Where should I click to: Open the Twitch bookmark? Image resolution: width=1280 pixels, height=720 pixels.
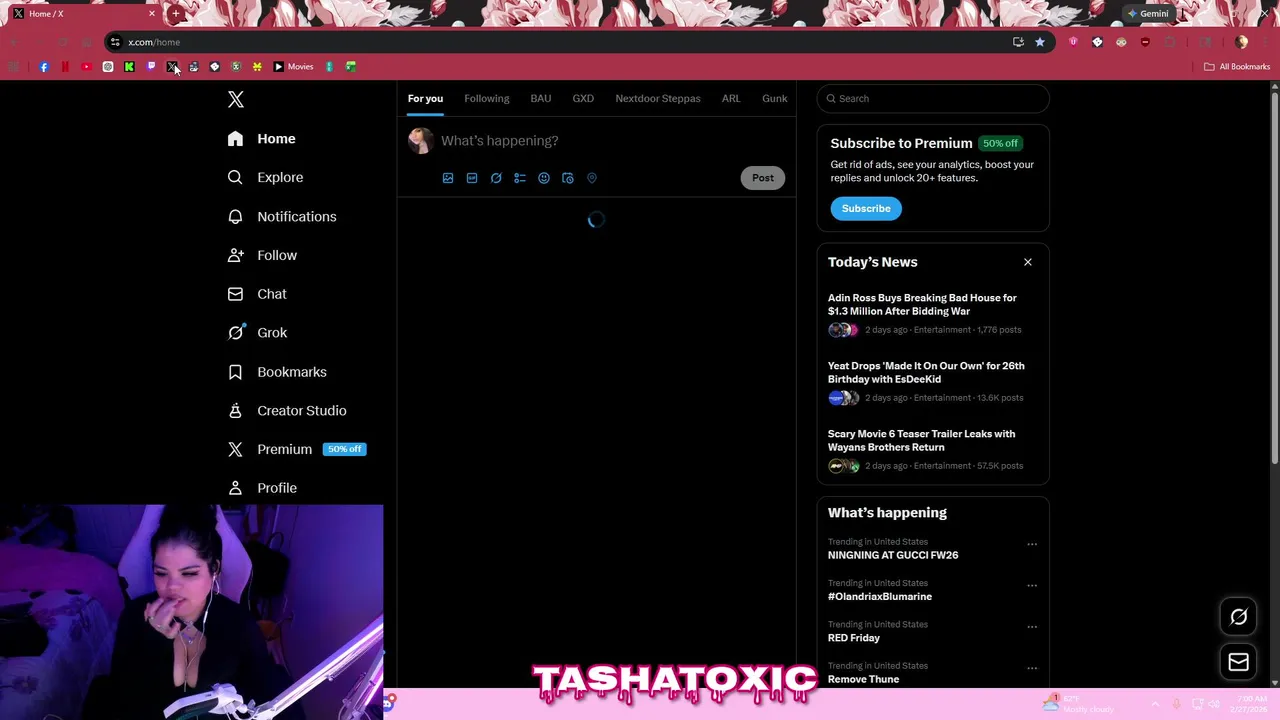point(151,67)
